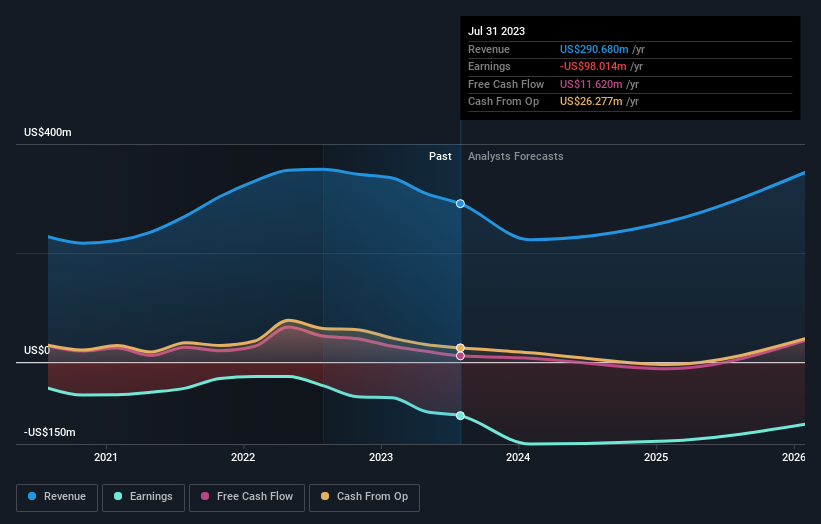Click the 2025 x-axis label
The image size is (821, 524).
click(656, 457)
